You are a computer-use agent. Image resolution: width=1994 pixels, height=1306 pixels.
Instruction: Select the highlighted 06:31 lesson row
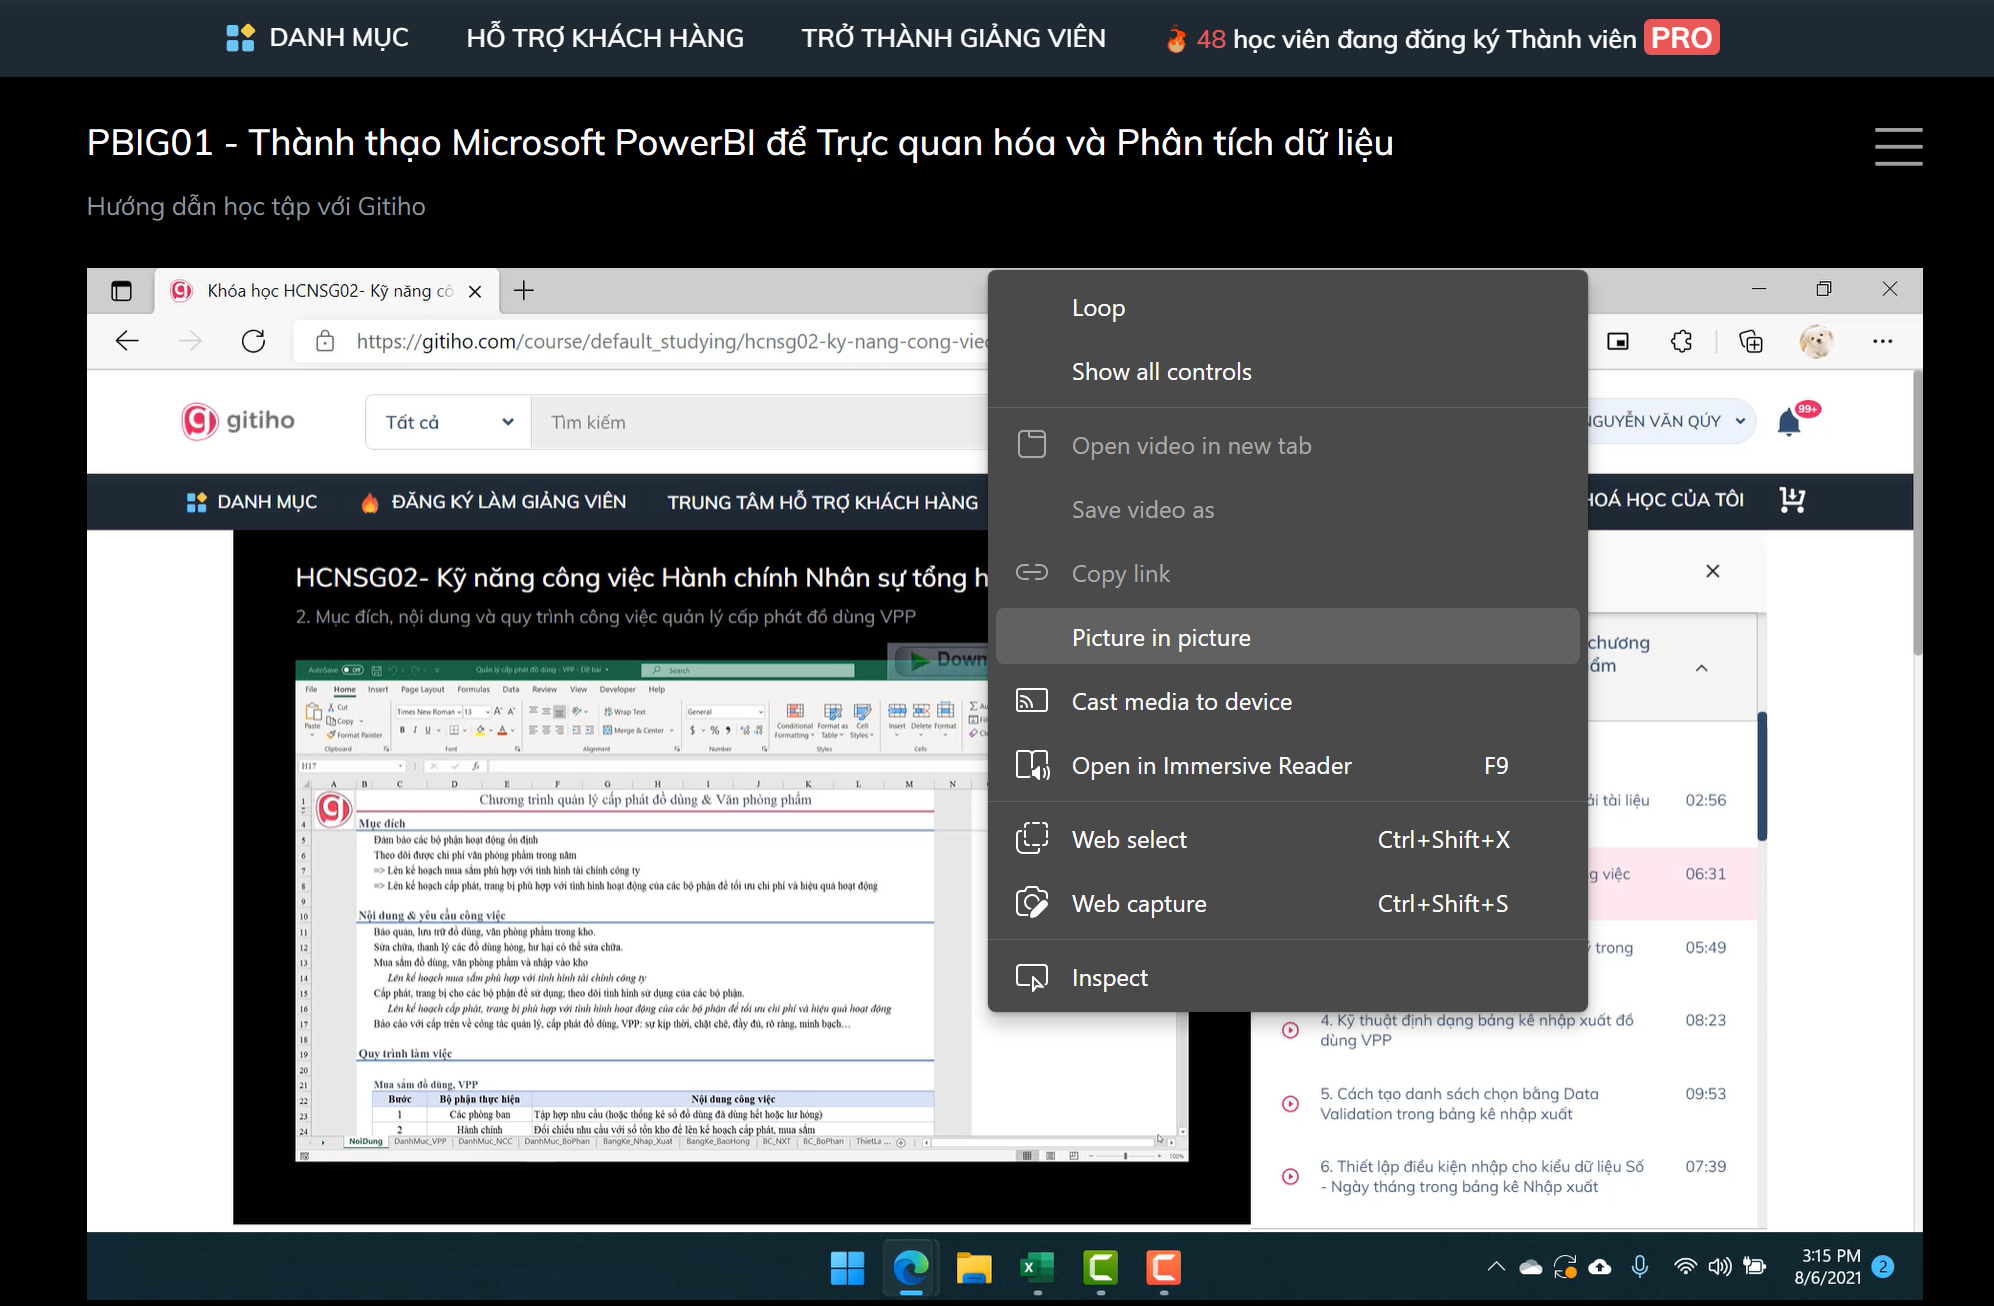pos(1672,884)
